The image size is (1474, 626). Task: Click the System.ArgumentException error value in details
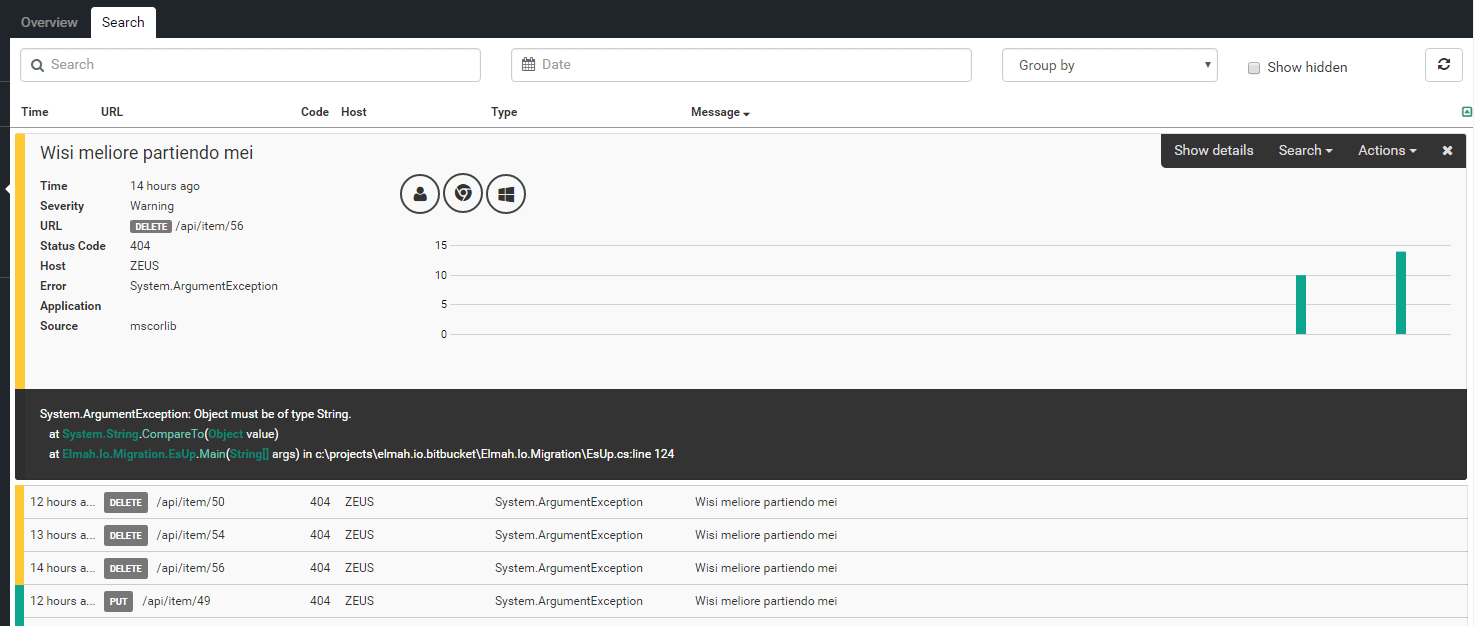point(204,286)
